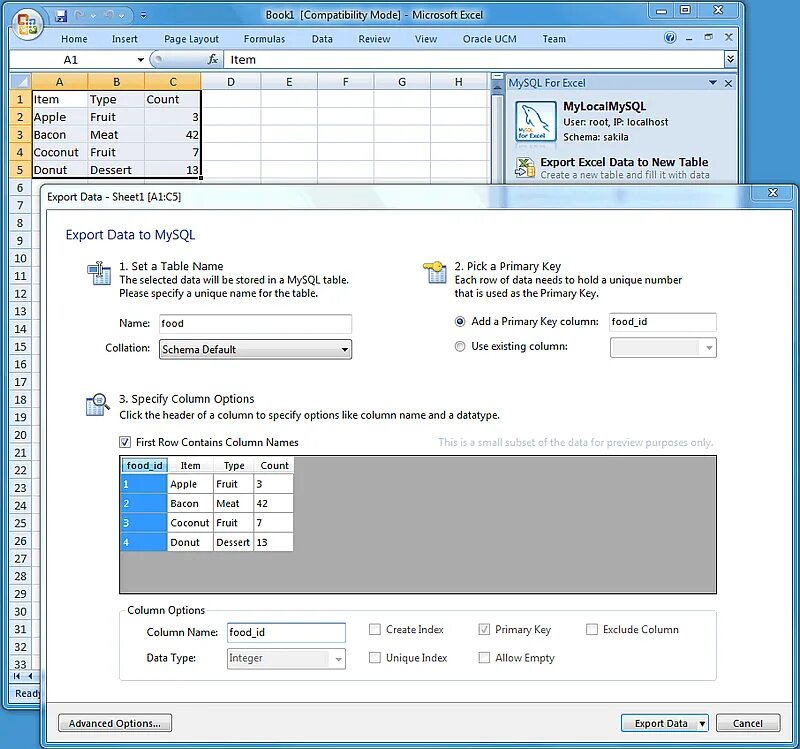
Task: Open the Formulas ribbon tab
Action: tap(264, 39)
